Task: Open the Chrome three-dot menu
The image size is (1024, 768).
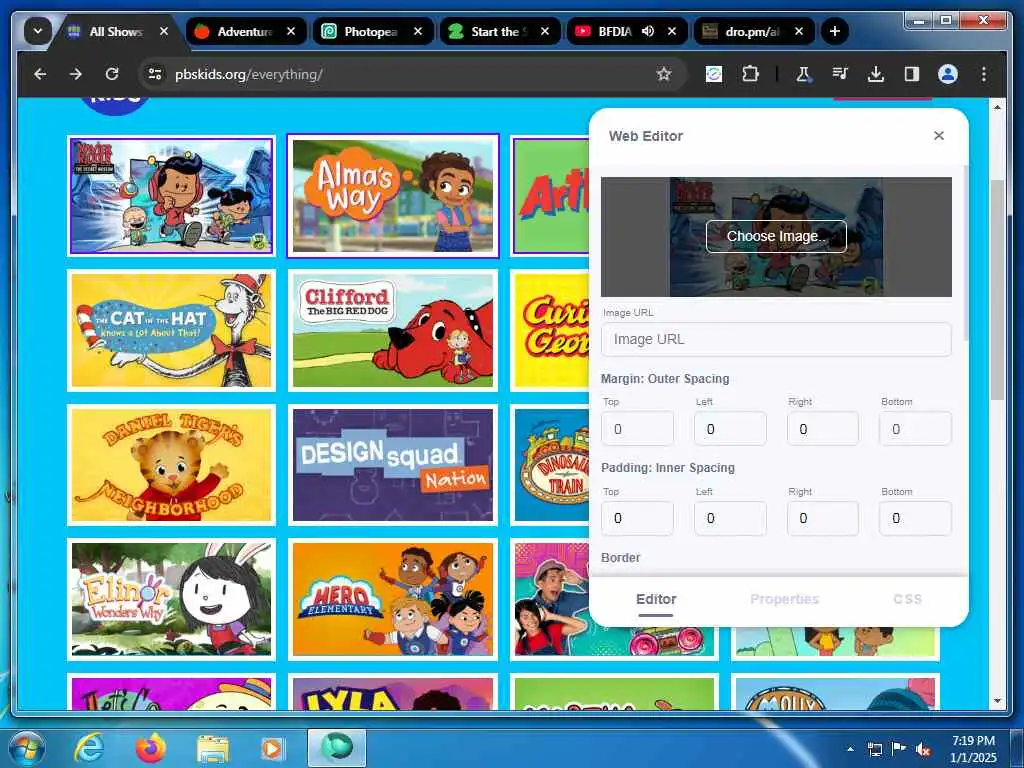Action: coord(984,74)
